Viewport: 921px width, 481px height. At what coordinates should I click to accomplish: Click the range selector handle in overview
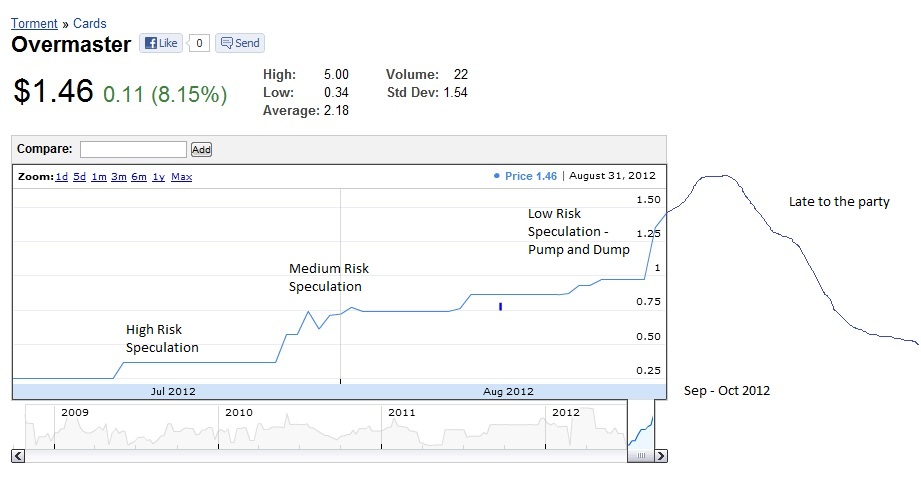[641, 456]
